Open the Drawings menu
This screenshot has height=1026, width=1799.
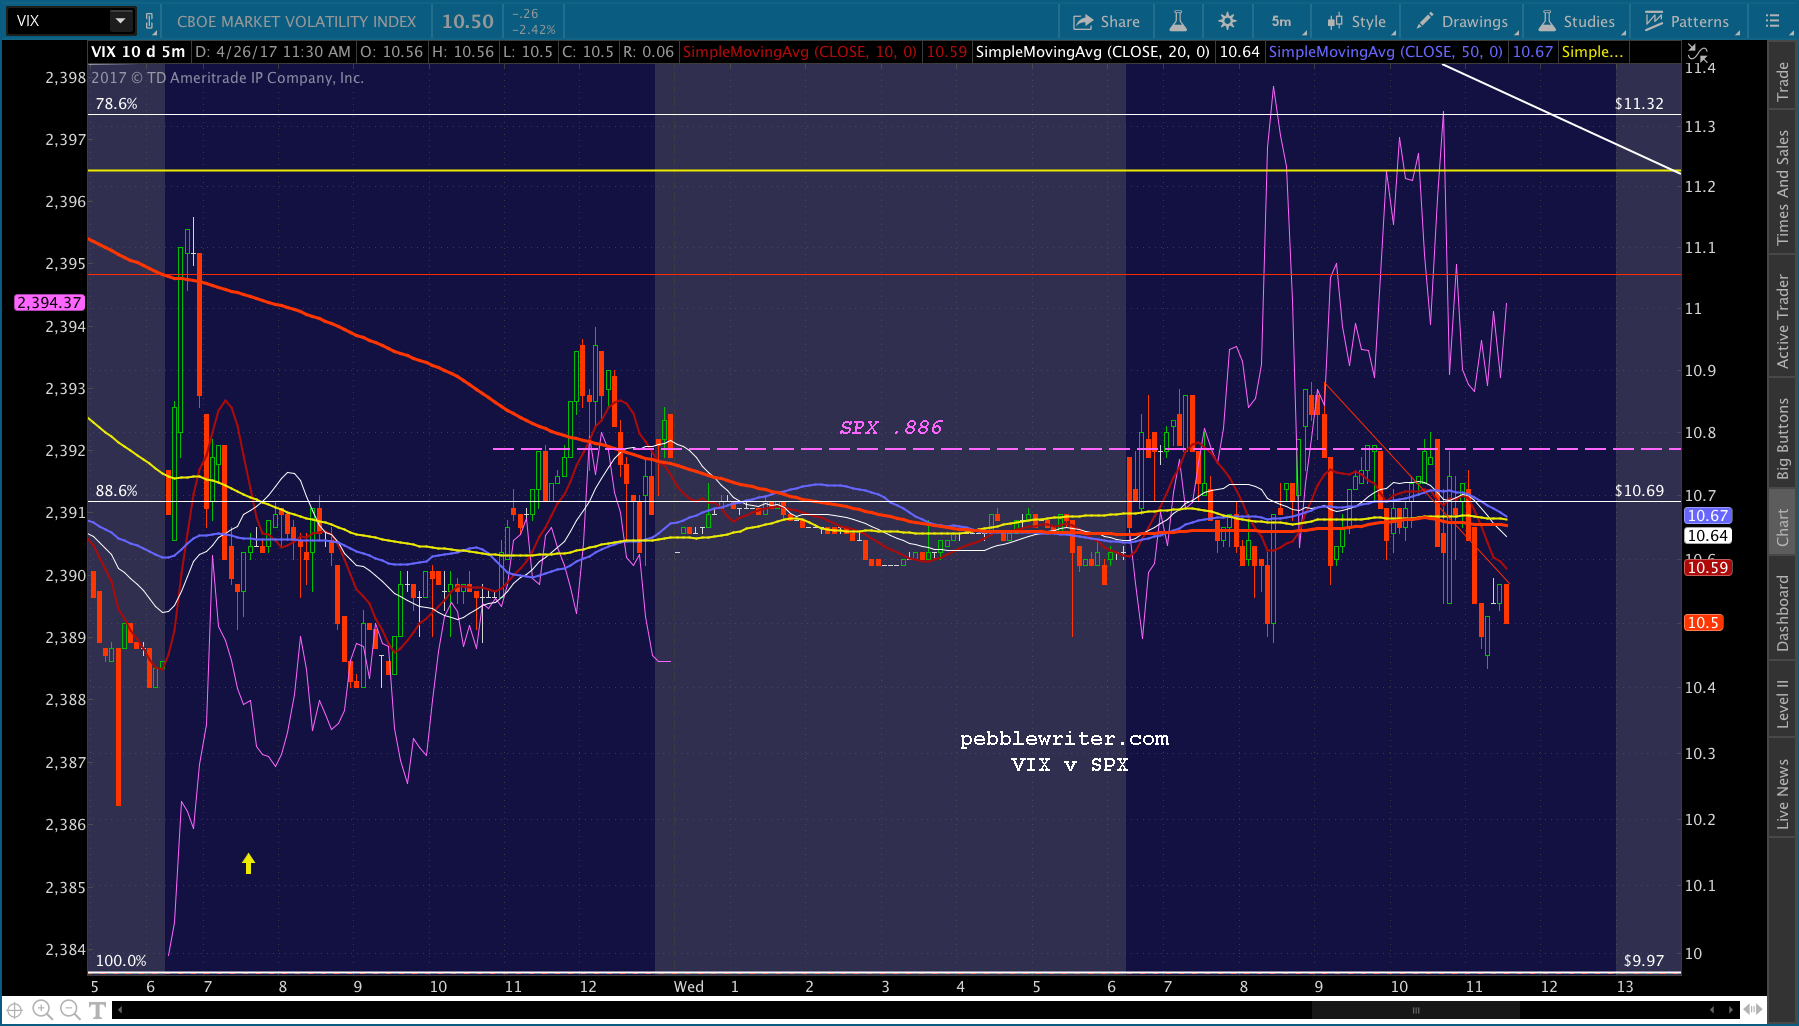pyautogui.click(x=1462, y=21)
